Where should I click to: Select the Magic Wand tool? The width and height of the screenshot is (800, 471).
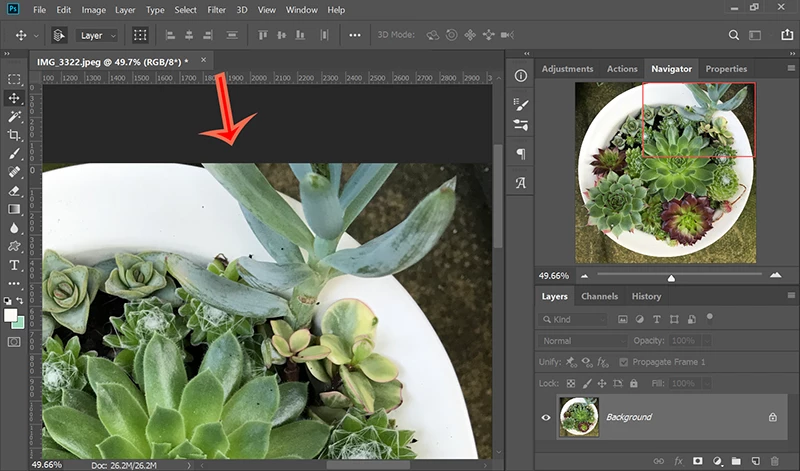[14, 116]
